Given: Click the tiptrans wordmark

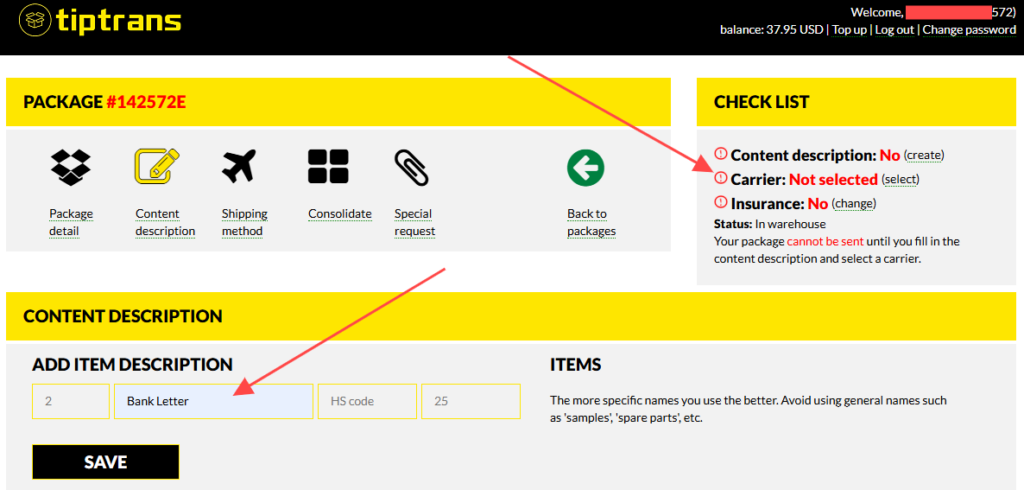Looking at the screenshot, I should click(x=119, y=22).
